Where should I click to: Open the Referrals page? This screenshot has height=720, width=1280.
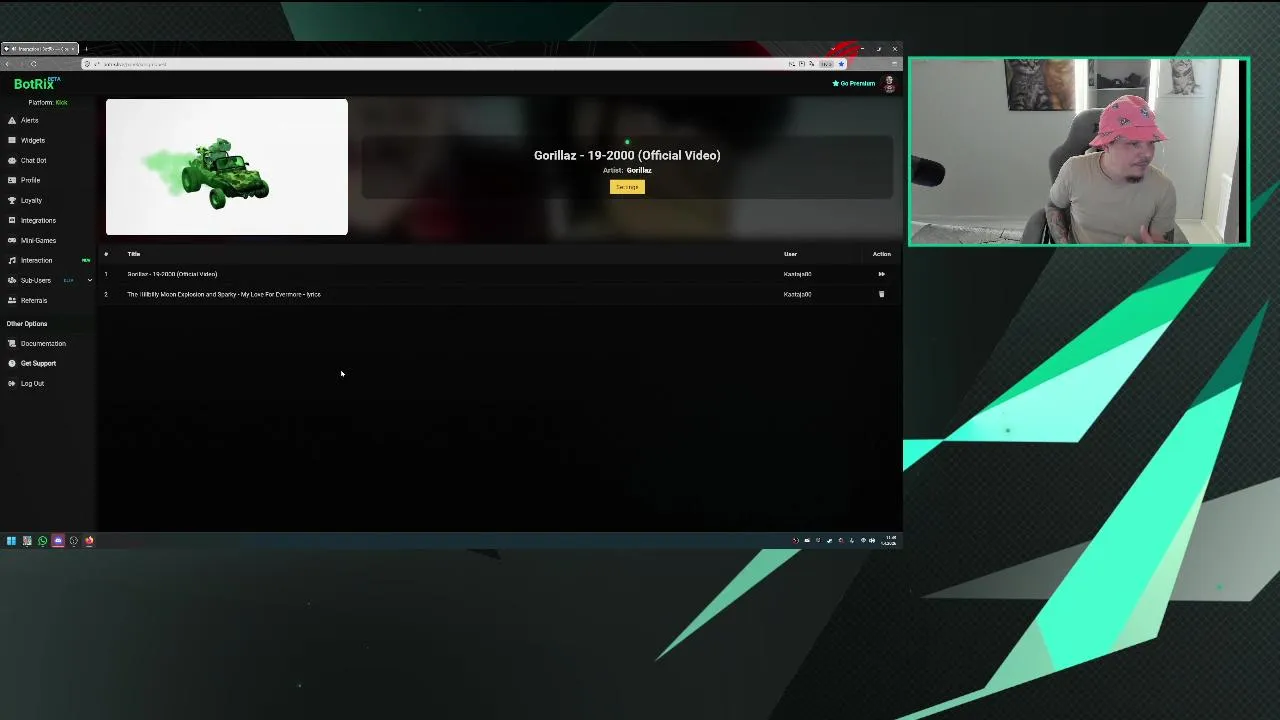(34, 300)
